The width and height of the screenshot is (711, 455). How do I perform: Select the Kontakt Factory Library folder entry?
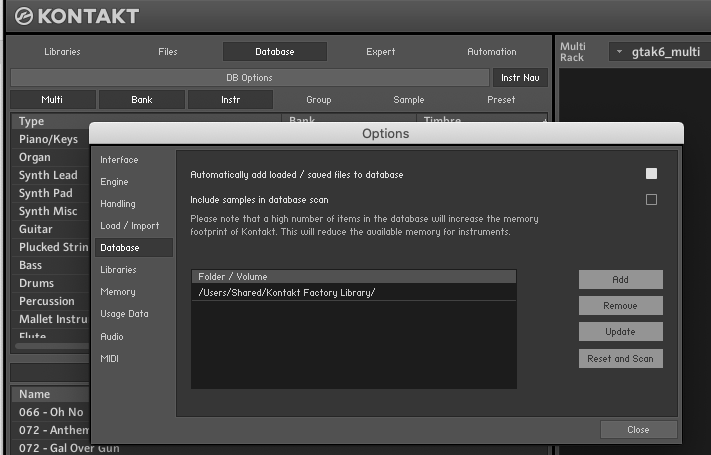point(353,292)
